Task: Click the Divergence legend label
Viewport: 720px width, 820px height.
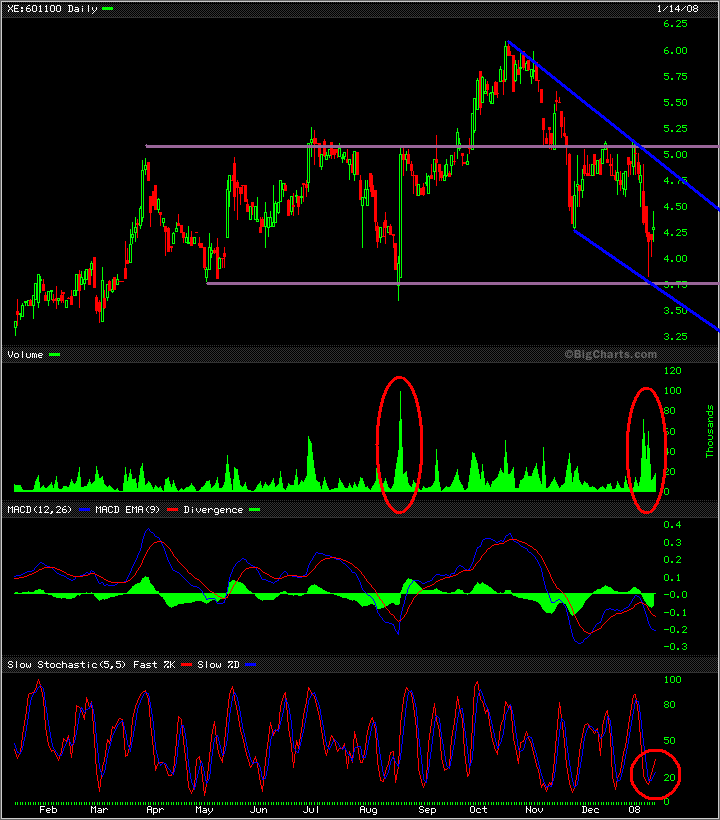Action: 212,510
